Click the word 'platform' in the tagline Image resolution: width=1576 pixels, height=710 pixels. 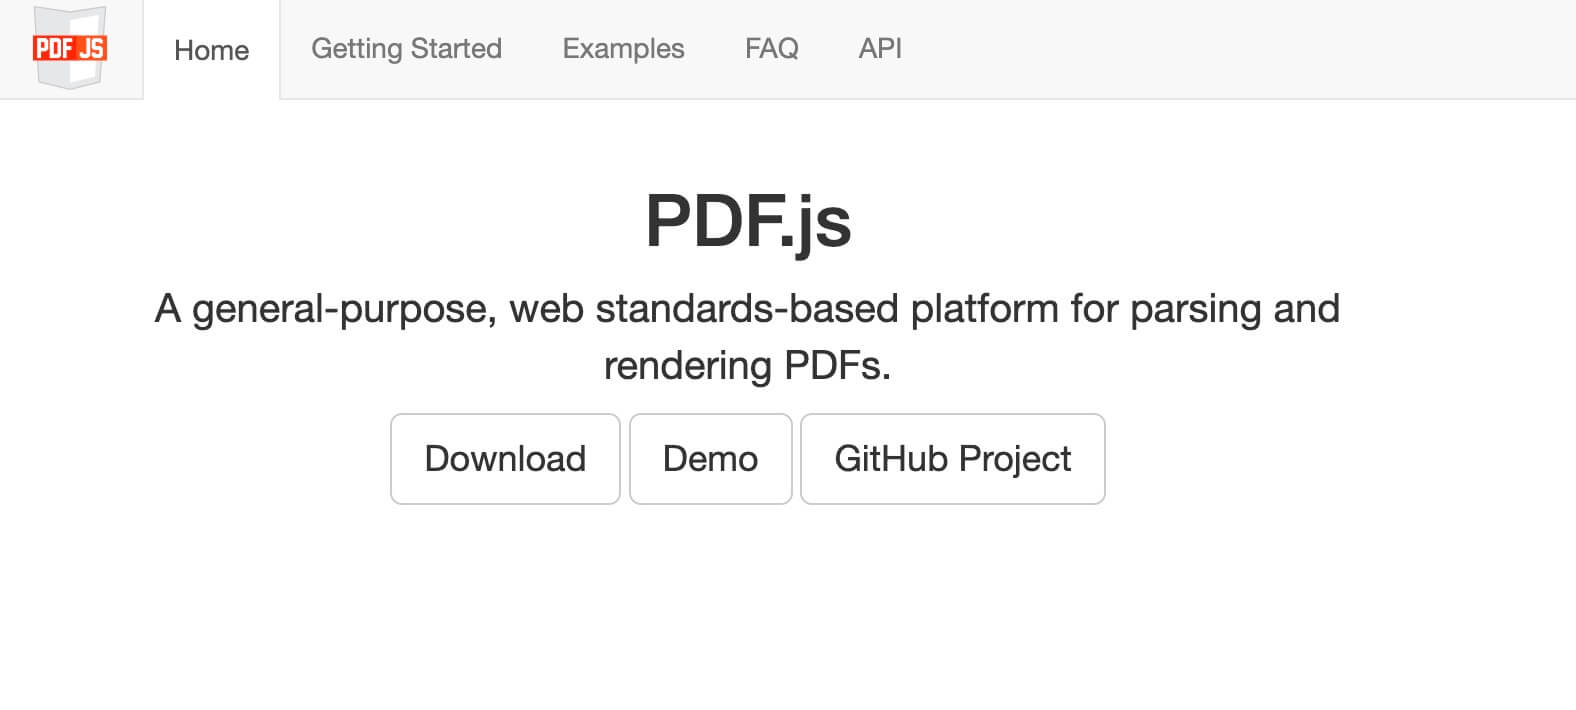[x=984, y=309]
